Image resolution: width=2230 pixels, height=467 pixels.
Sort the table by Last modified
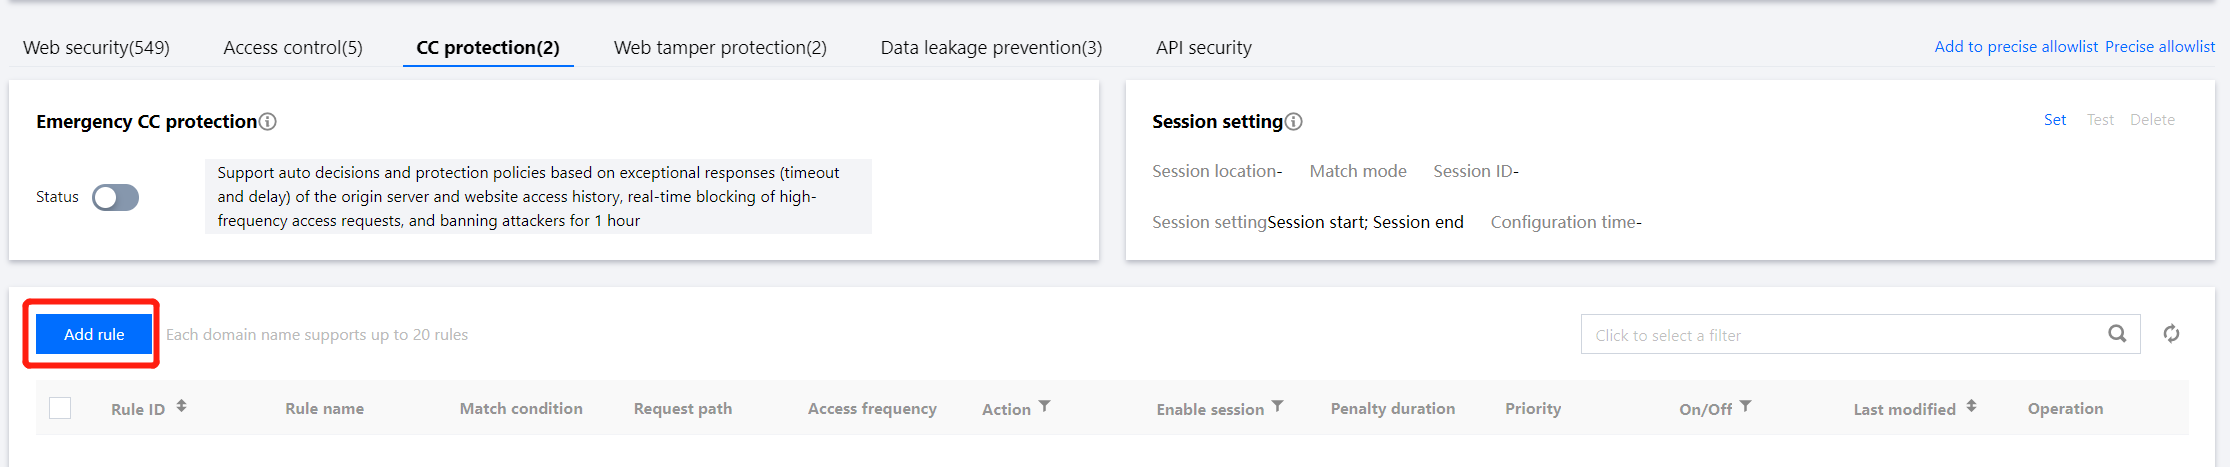click(x=1970, y=407)
